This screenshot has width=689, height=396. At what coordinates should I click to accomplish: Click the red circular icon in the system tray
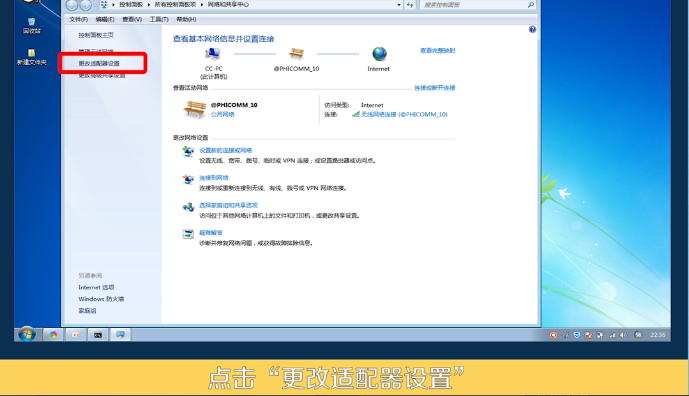(553, 335)
